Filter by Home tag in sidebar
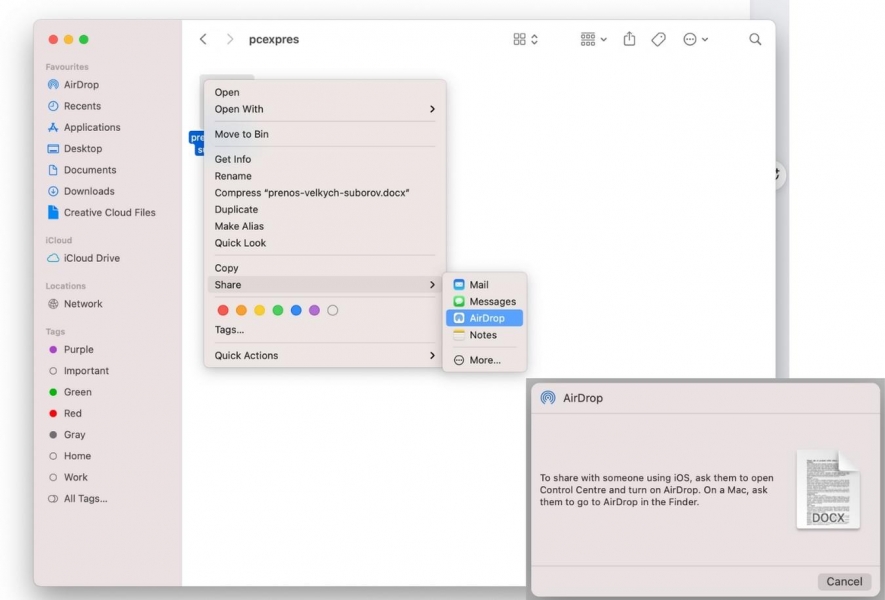 69,456
